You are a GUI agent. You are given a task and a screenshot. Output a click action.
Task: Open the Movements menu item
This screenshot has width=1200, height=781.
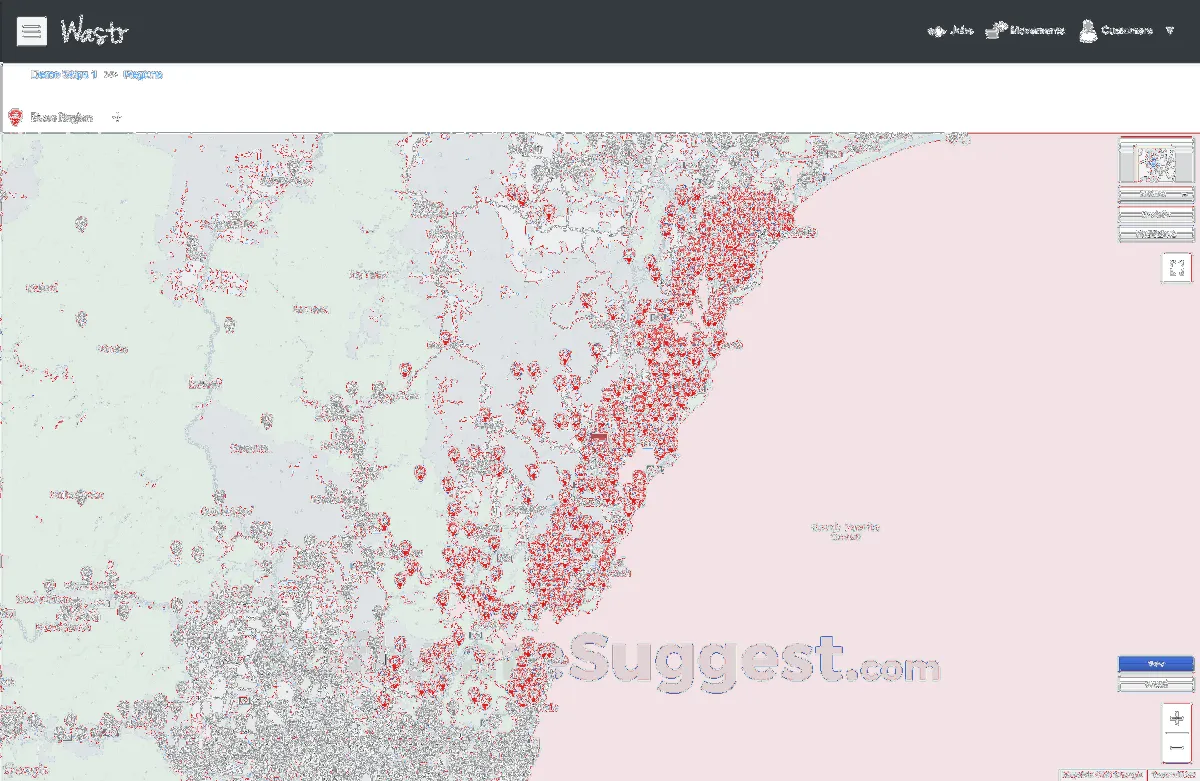1036,31
